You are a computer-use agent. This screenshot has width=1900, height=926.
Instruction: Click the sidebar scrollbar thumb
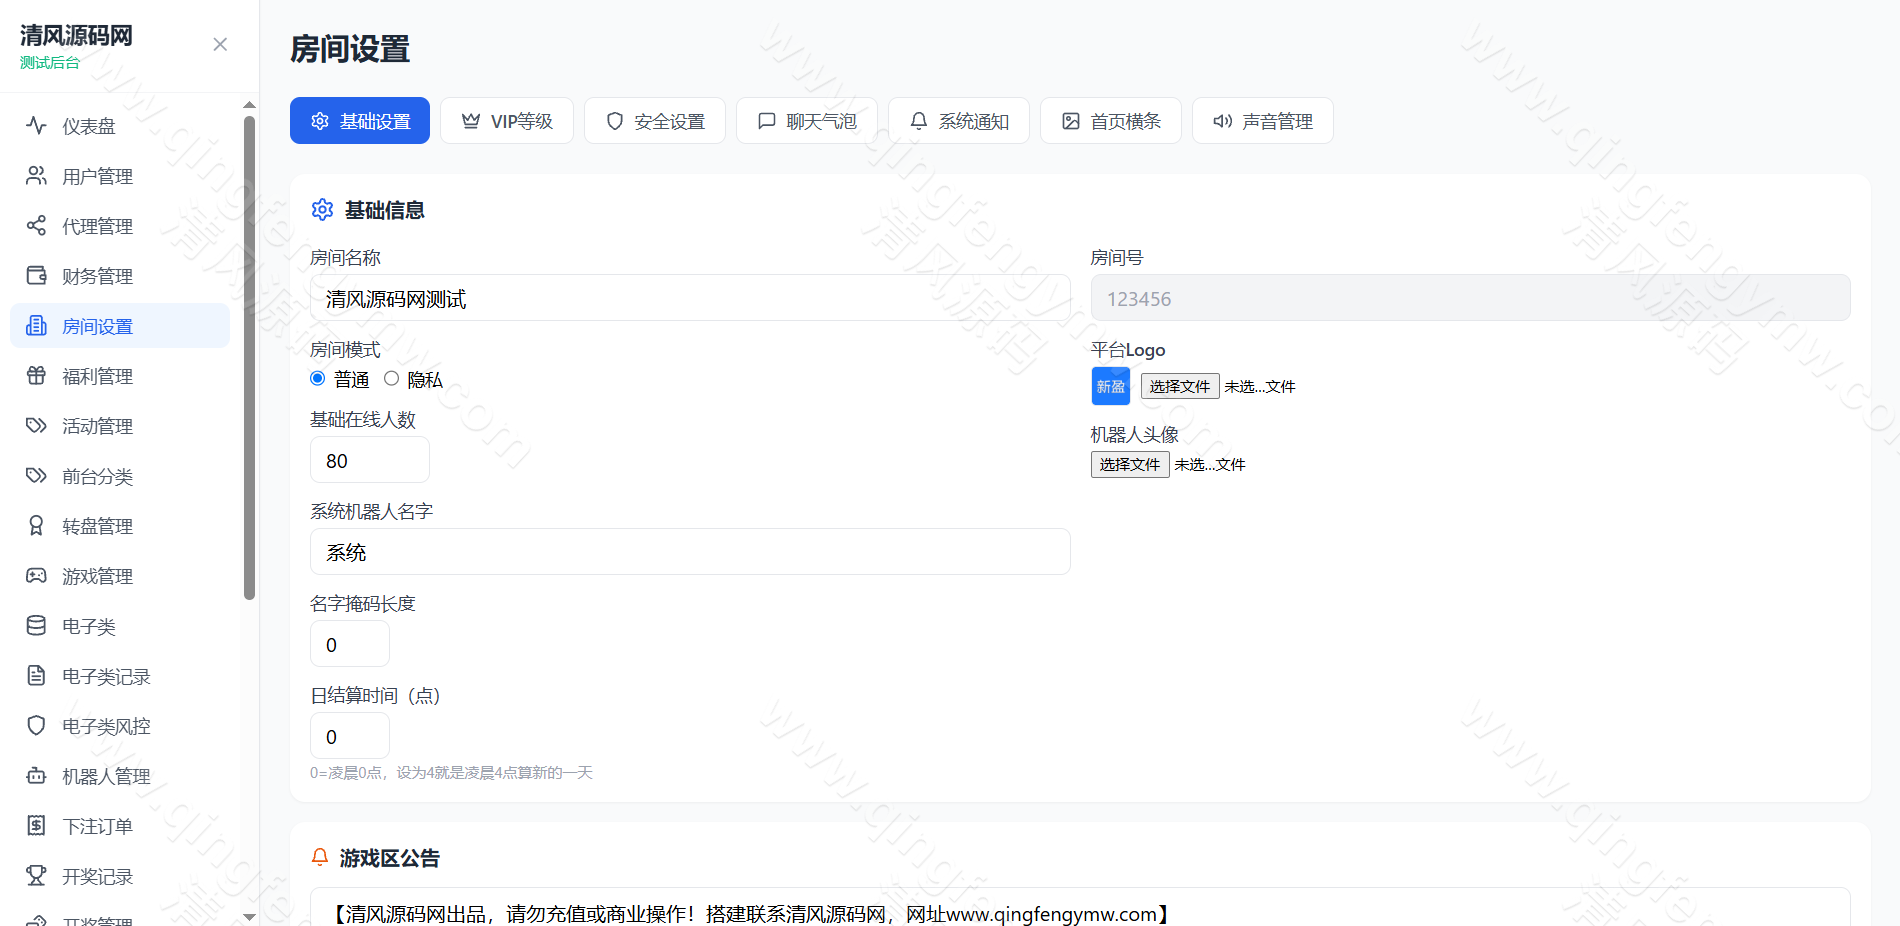click(249, 358)
